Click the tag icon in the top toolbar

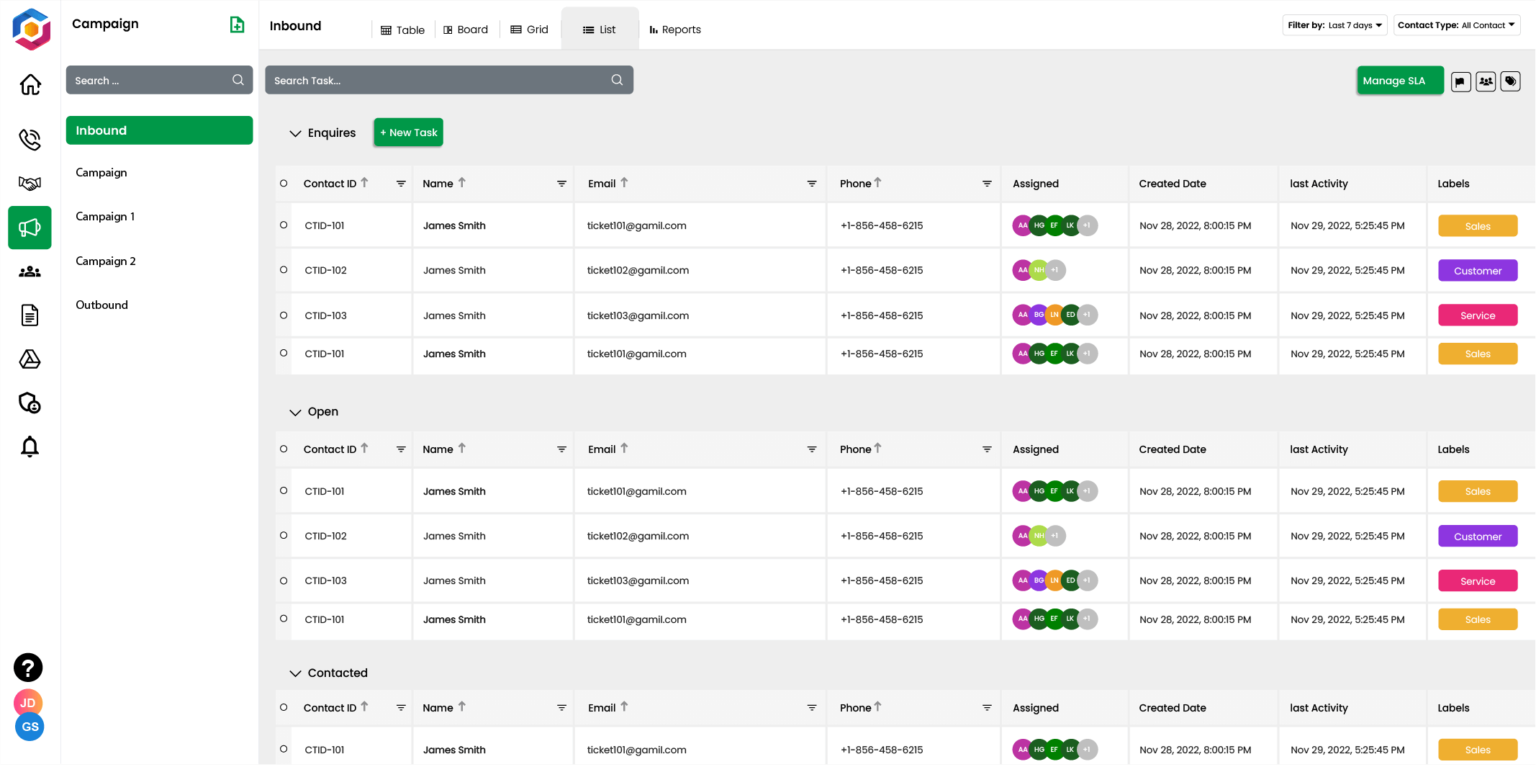click(x=1510, y=81)
